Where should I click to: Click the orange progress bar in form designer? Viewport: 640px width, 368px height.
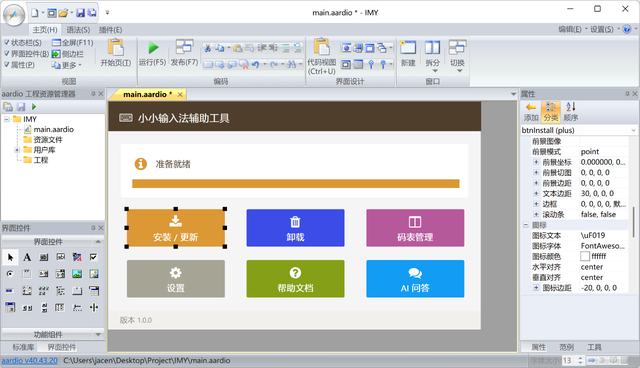[296, 184]
